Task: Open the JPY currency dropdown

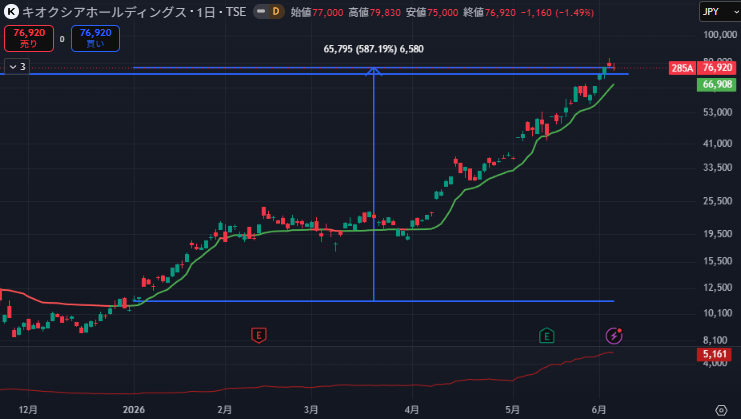Action: [720, 12]
